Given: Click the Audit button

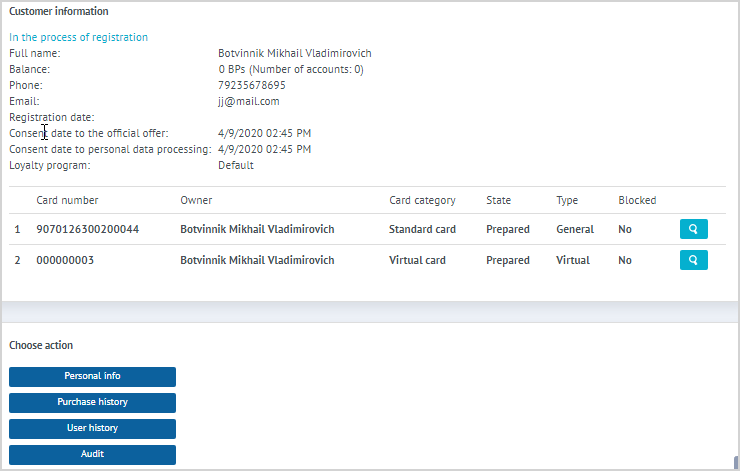Looking at the screenshot, I should click(92, 454).
